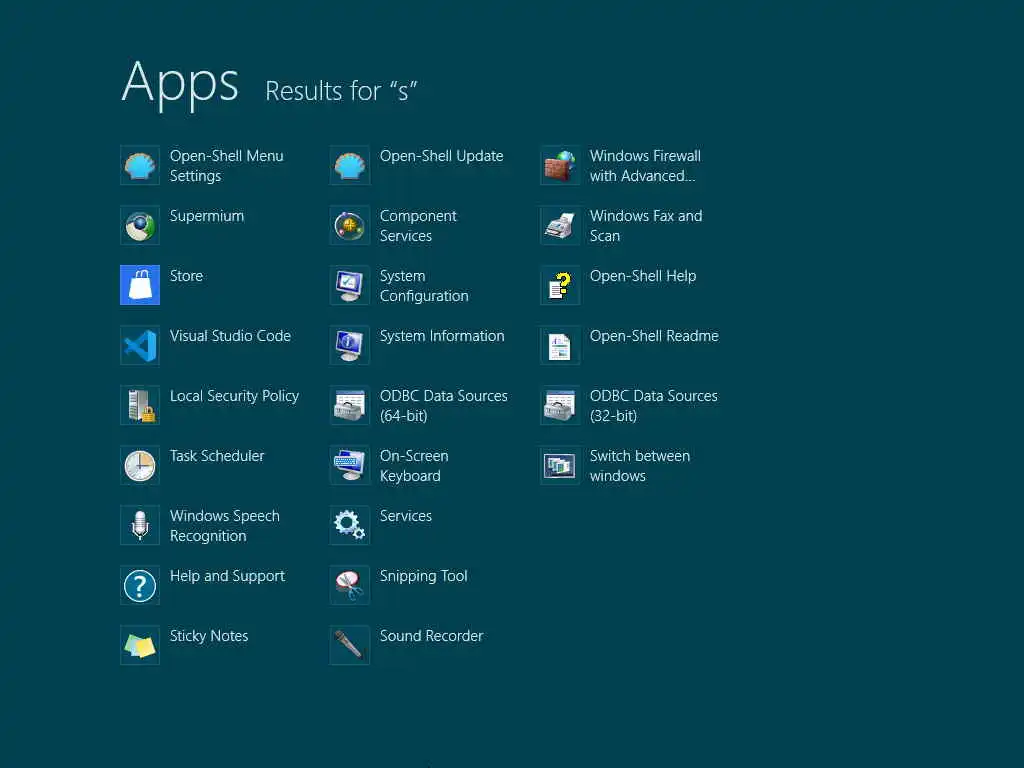The image size is (1024, 768).
Task: Launch On-Screen Keyboard icon
Action: click(350, 465)
